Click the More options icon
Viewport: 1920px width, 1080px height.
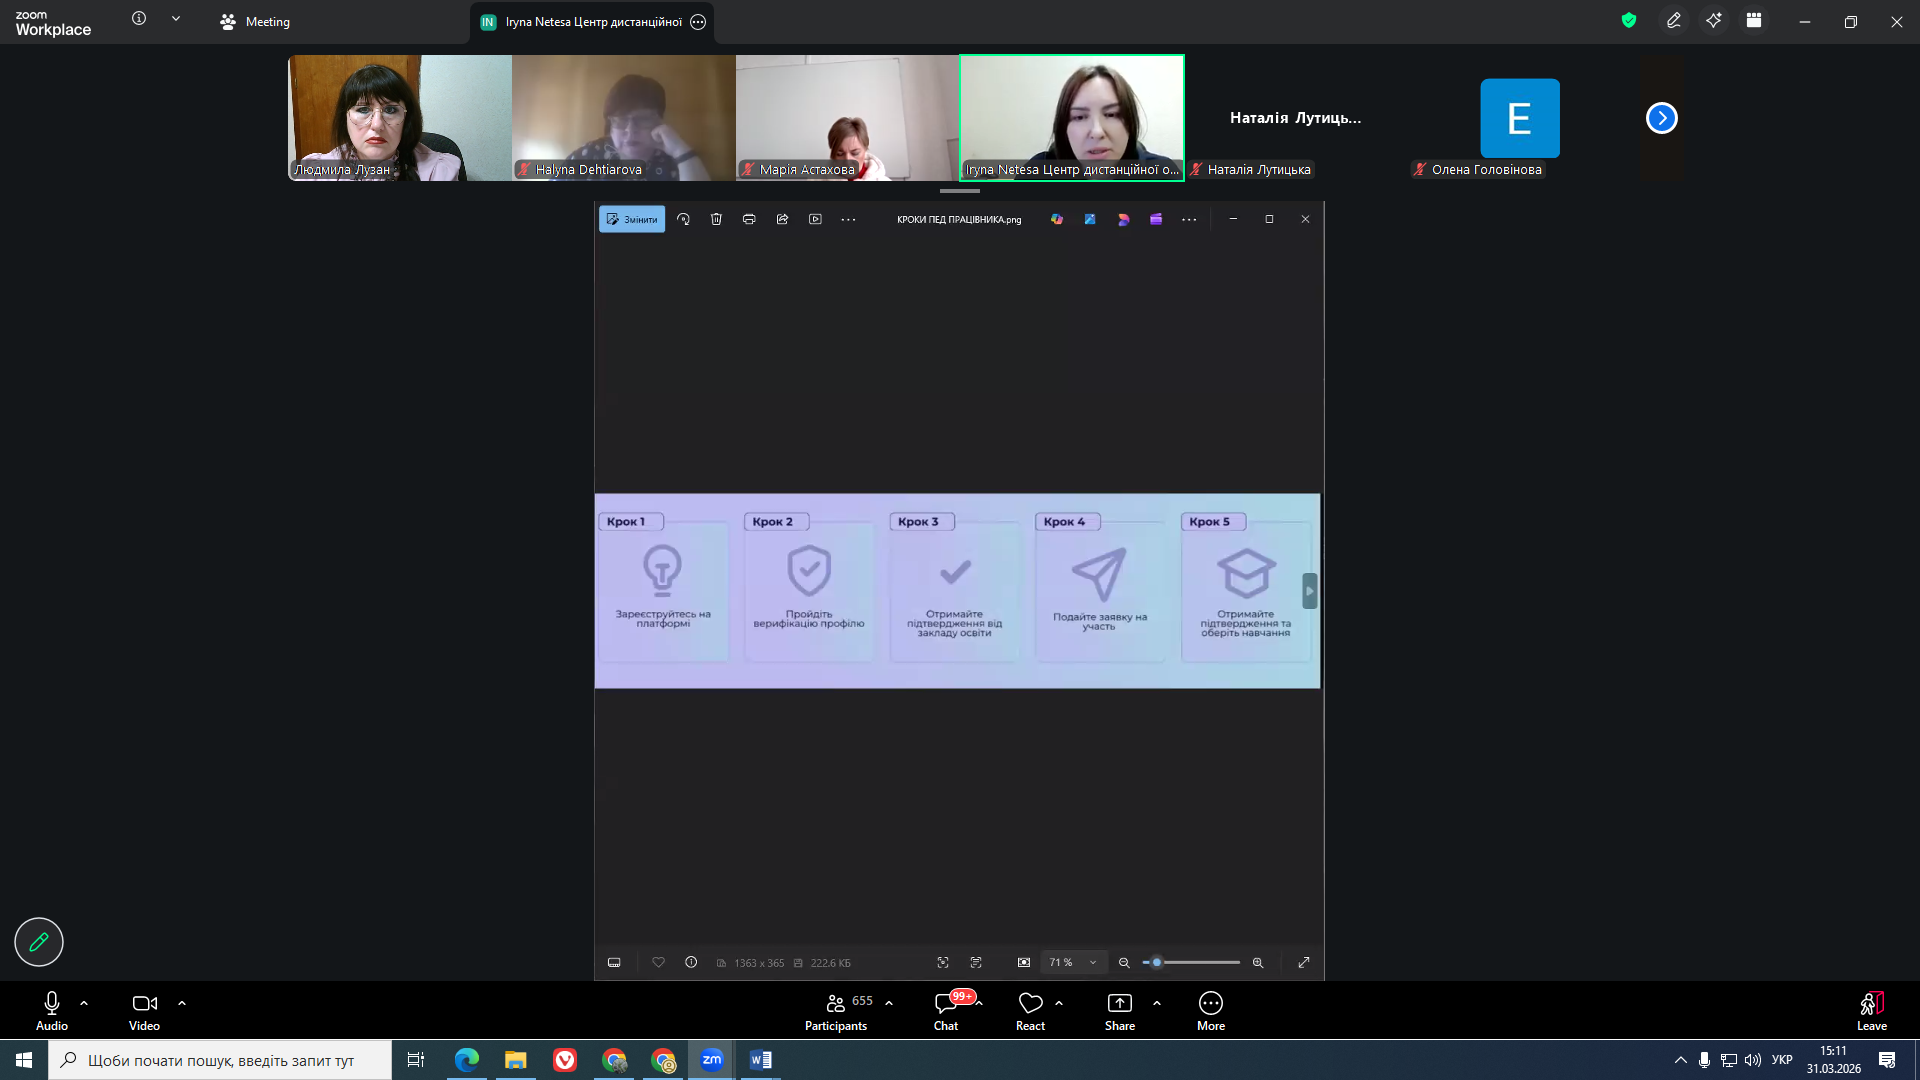point(1210,1003)
